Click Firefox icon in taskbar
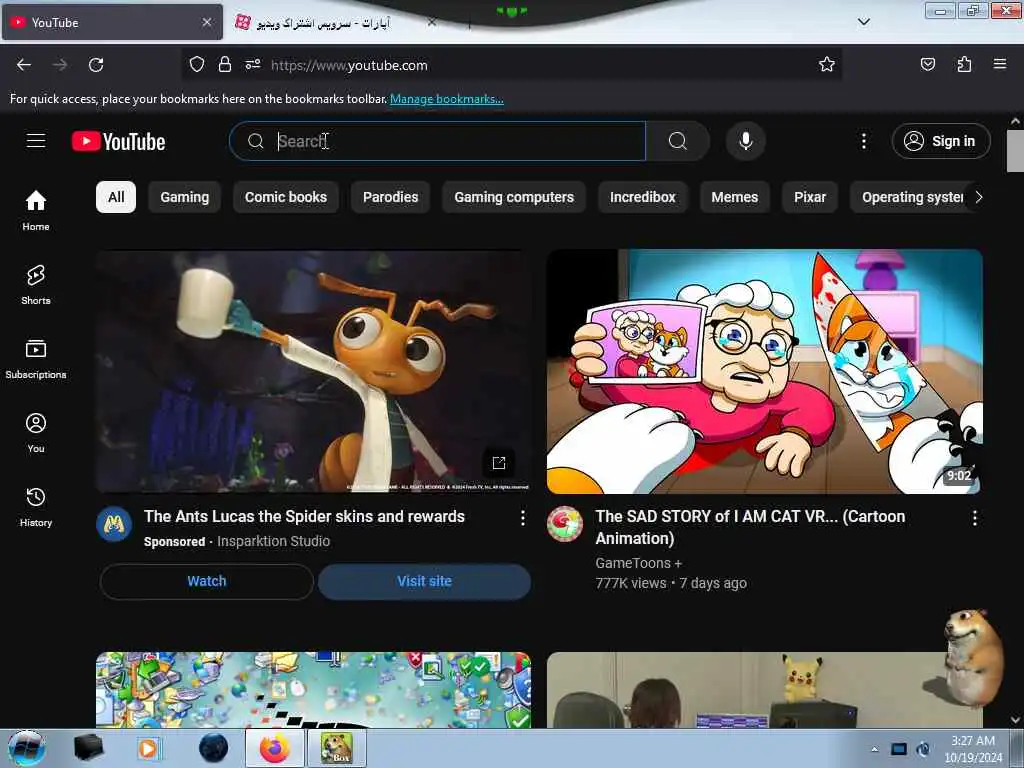This screenshot has width=1024, height=768. (275, 748)
